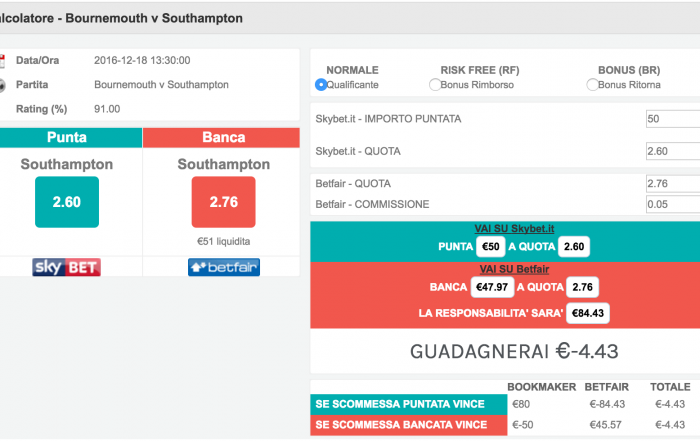Viewport: 700px width, 441px height.
Task: Click the Skybet.it QUOTA input field
Action: pos(673,151)
